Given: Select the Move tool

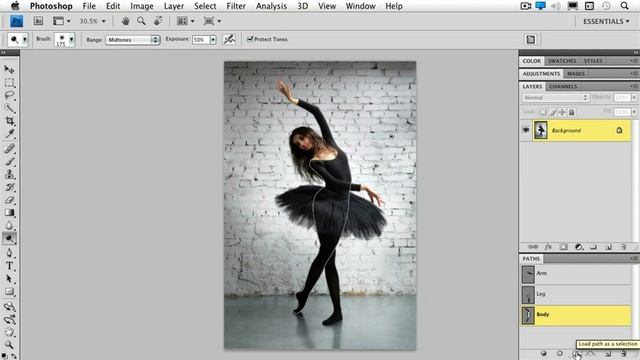Looking at the screenshot, I should point(9,69).
